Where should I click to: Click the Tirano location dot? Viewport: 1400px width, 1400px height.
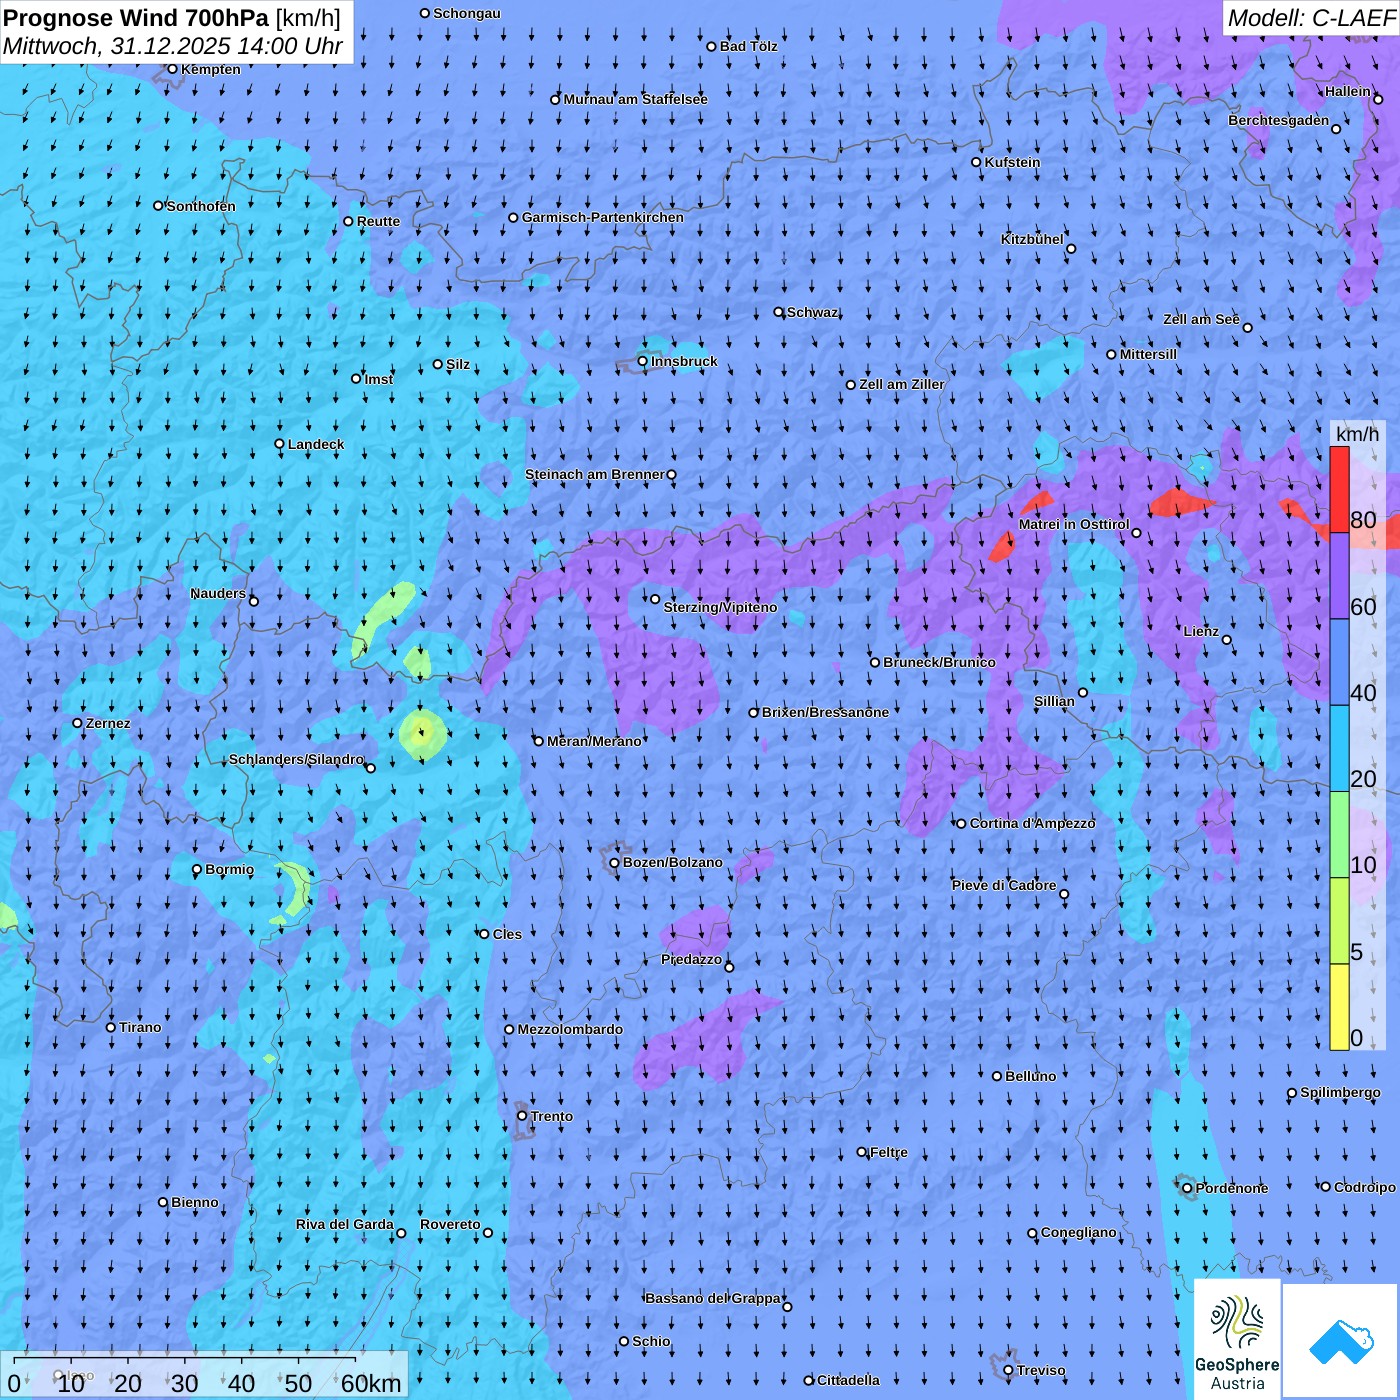click(111, 1027)
